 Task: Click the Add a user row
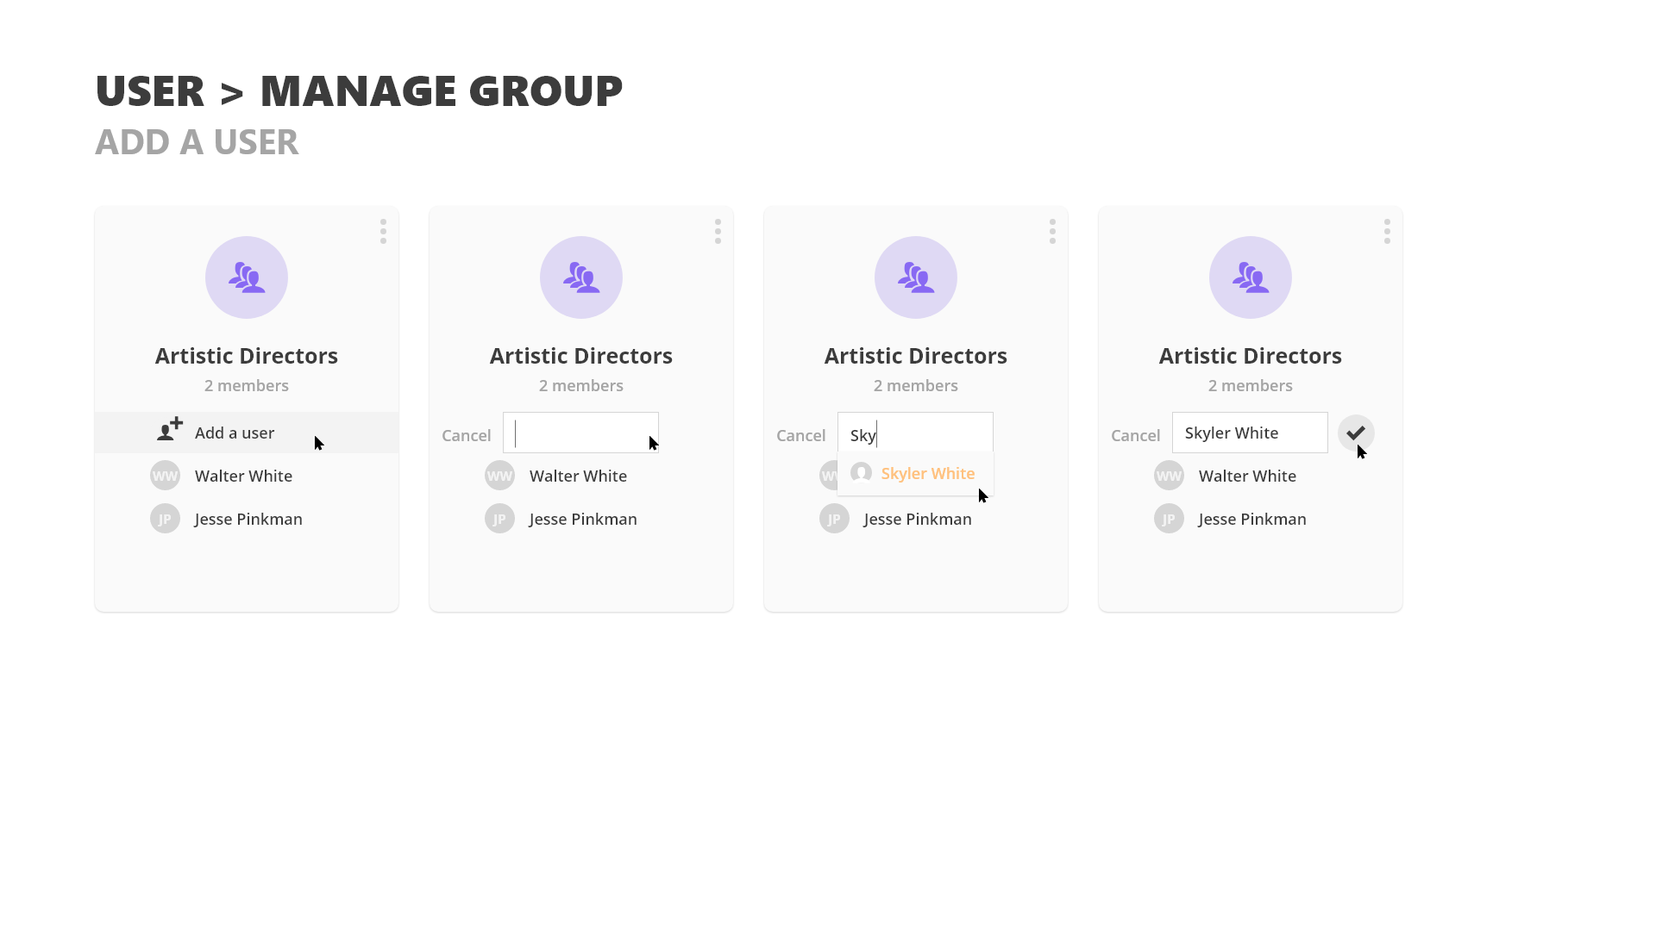point(246,433)
